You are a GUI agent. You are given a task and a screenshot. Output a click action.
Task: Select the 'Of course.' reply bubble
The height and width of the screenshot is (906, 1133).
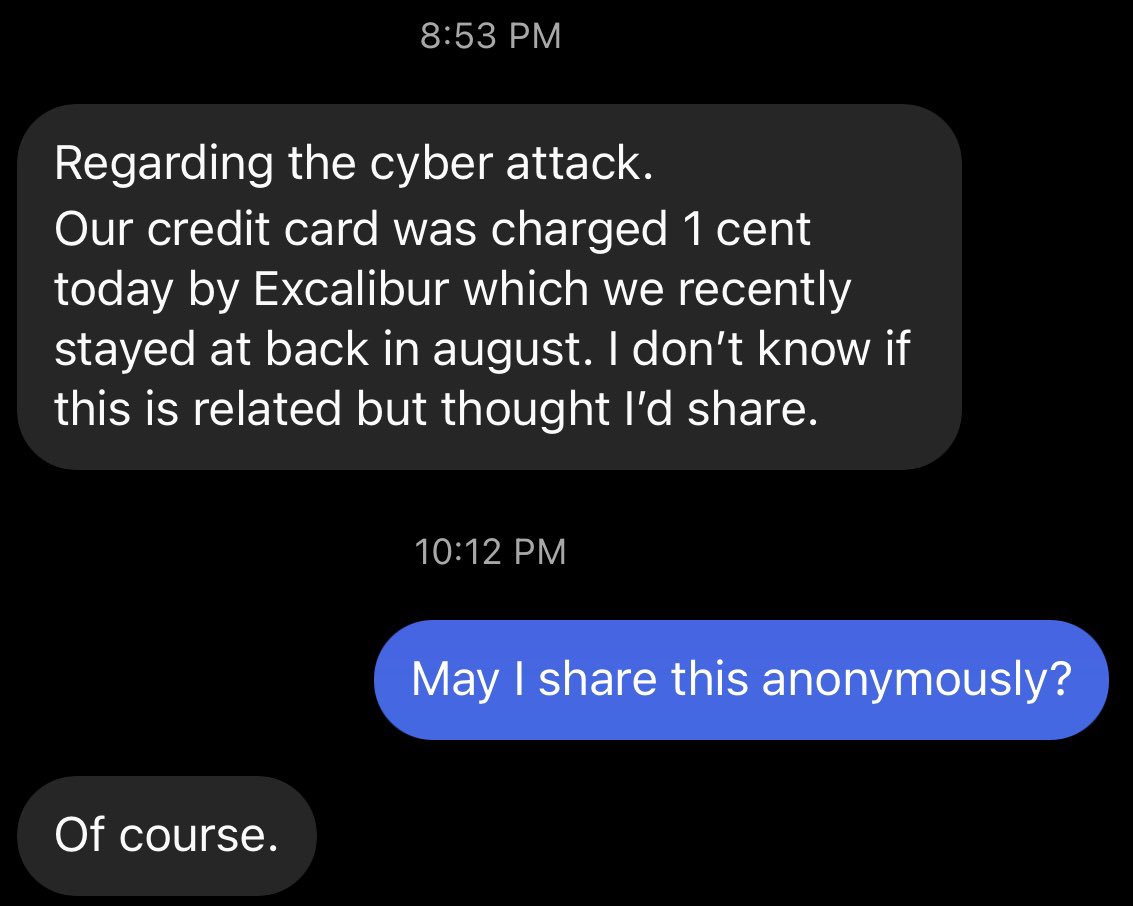pyautogui.click(x=167, y=836)
